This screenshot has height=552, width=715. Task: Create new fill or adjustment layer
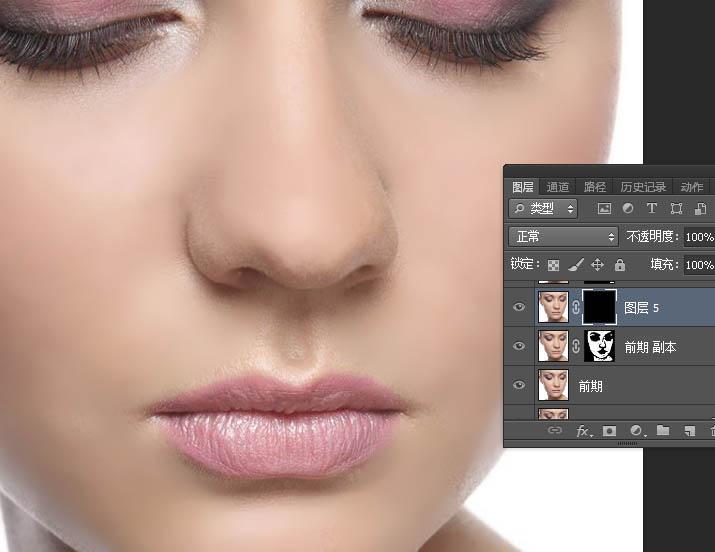click(x=637, y=430)
